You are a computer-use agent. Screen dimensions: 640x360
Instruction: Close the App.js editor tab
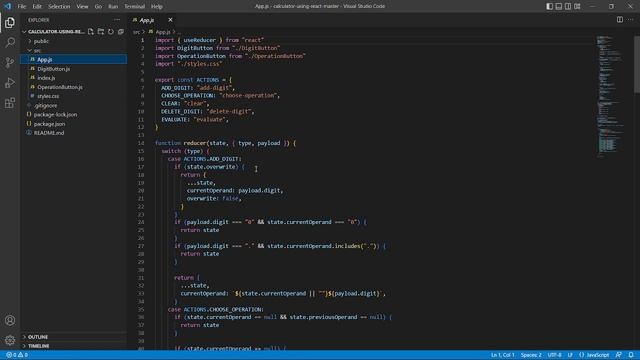[170, 20]
